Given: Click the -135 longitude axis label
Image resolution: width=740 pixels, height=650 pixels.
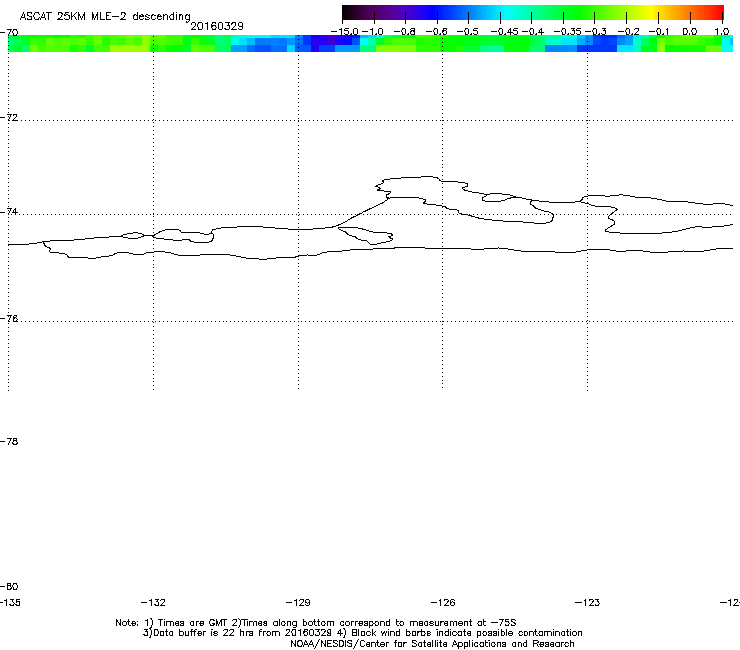Looking at the screenshot, I should coord(10,603).
